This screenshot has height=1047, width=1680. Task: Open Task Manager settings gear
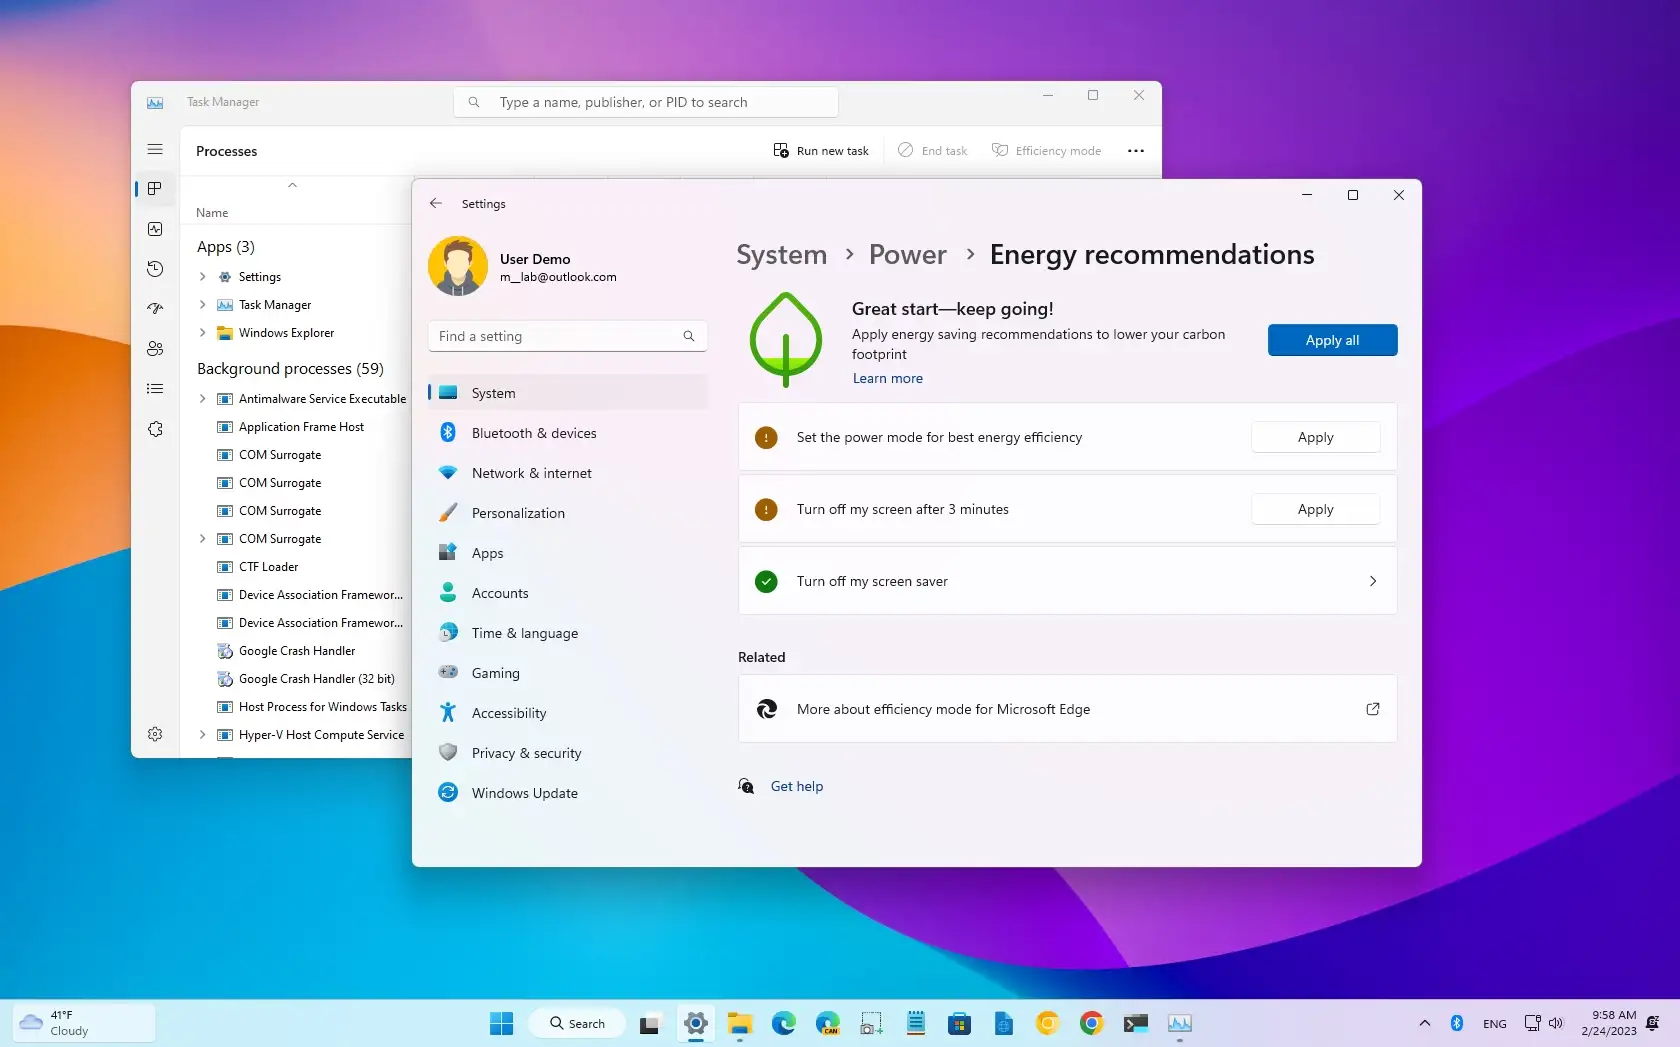[x=155, y=734]
